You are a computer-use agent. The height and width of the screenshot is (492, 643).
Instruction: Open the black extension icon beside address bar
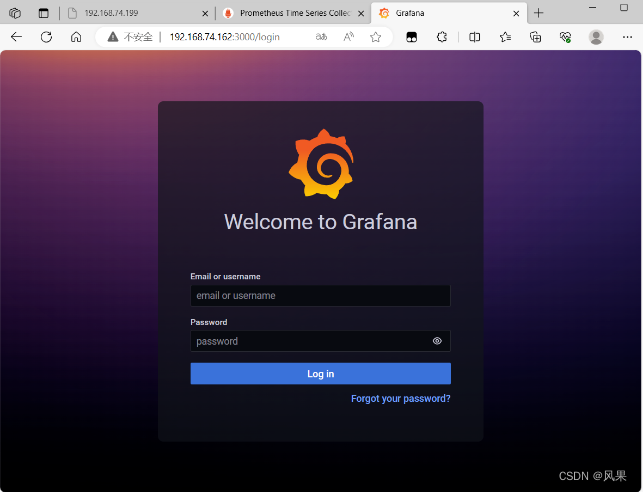pyautogui.click(x=411, y=37)
